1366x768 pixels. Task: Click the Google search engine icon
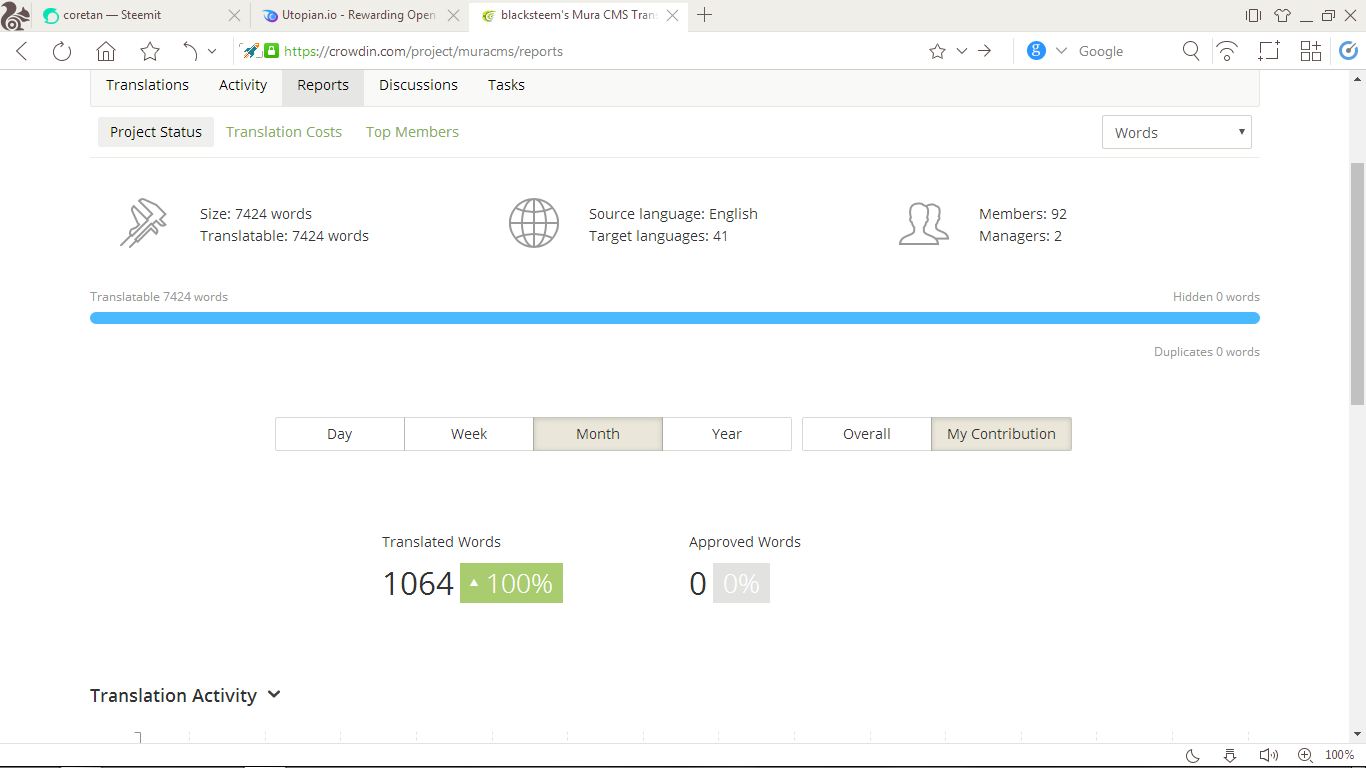coord(1037,51)
